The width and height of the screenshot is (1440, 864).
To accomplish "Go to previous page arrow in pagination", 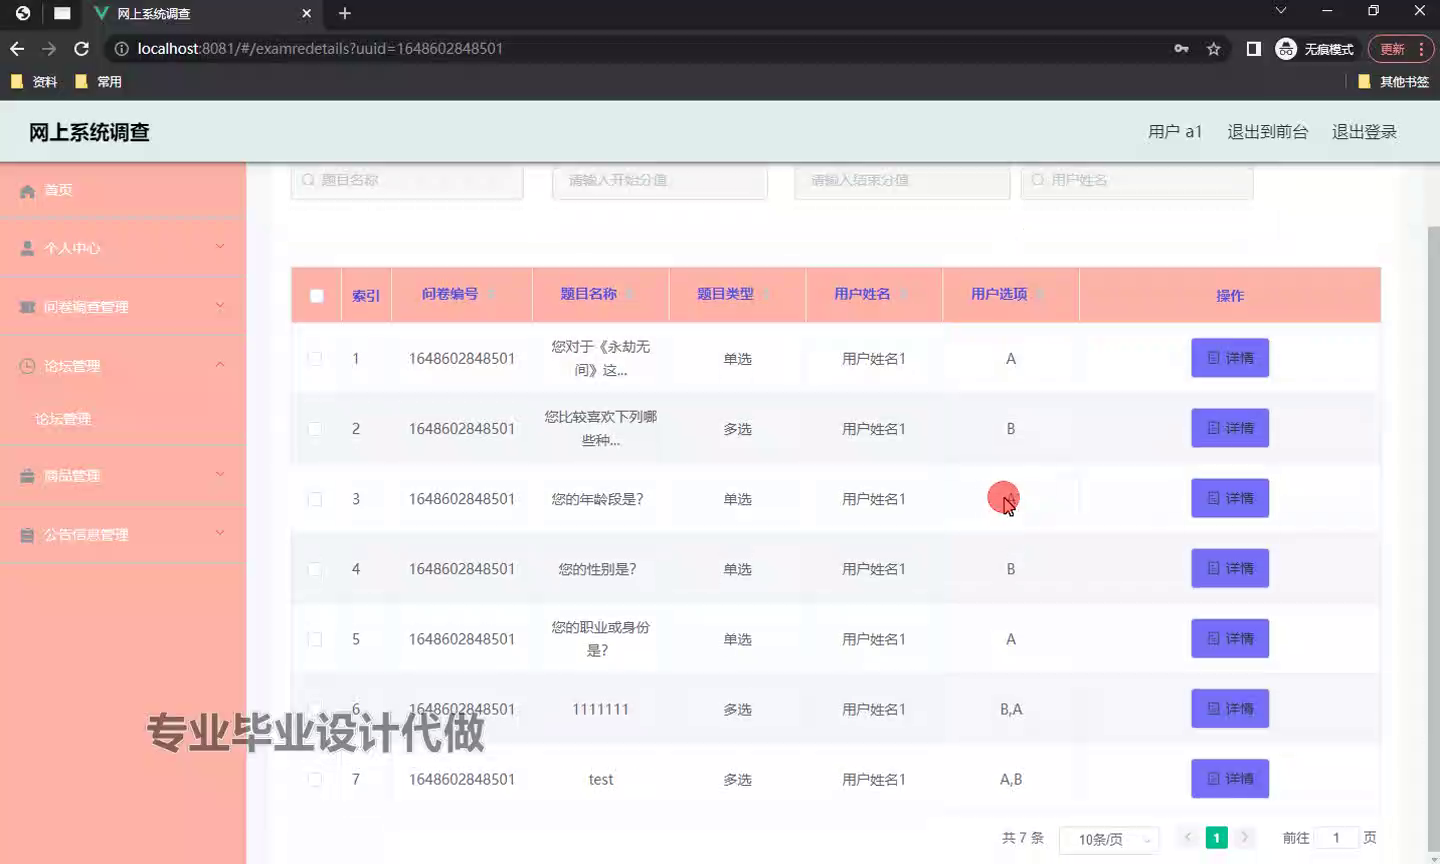I will click(x=1188, y=837).
